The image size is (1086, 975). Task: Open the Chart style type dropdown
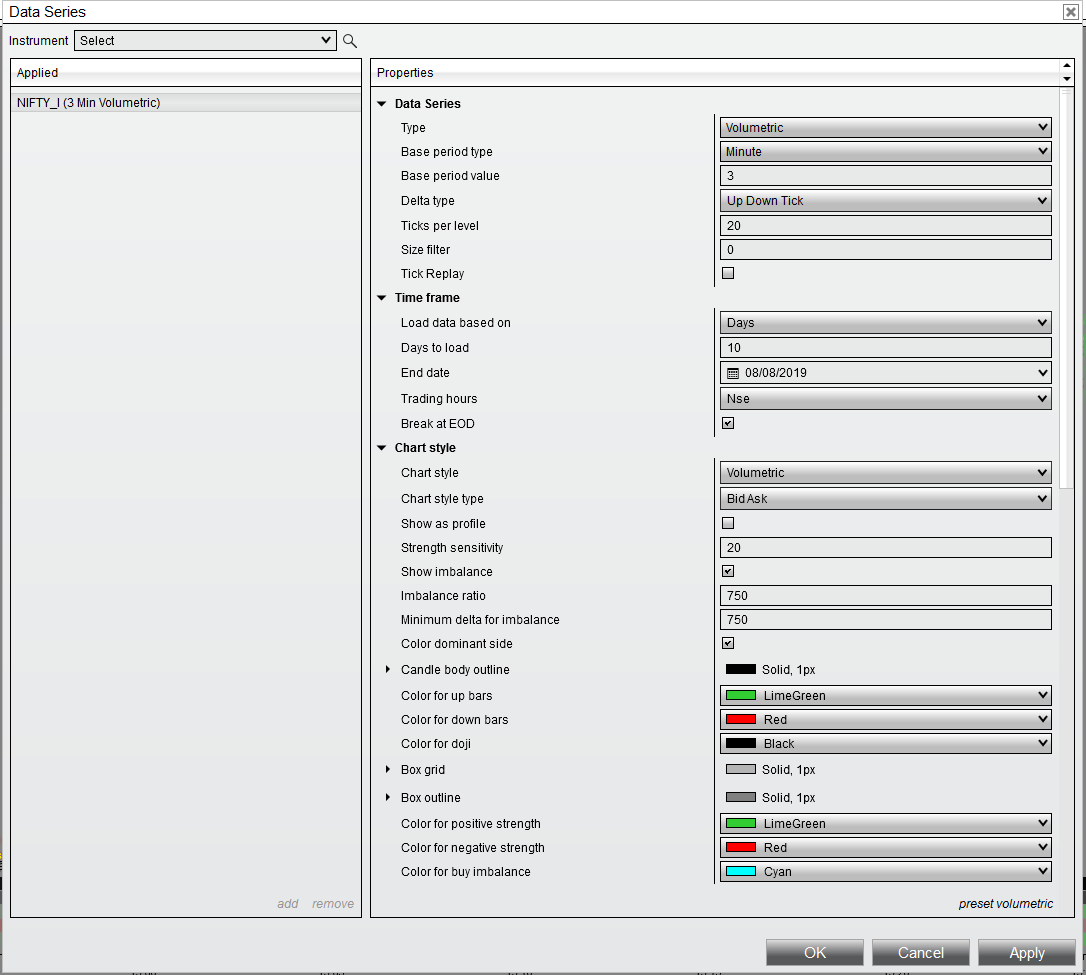tap(885, 499)
